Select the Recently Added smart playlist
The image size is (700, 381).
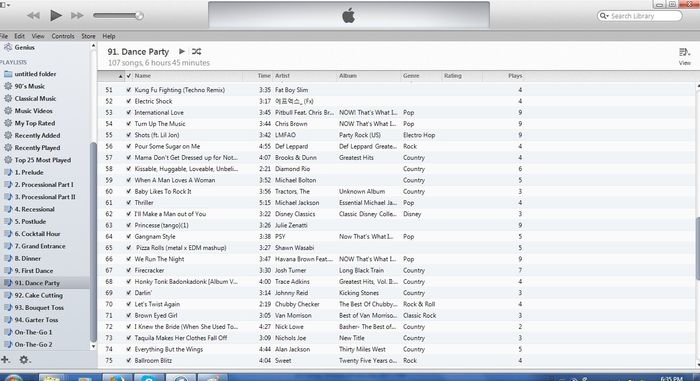[x=37, y=135]
